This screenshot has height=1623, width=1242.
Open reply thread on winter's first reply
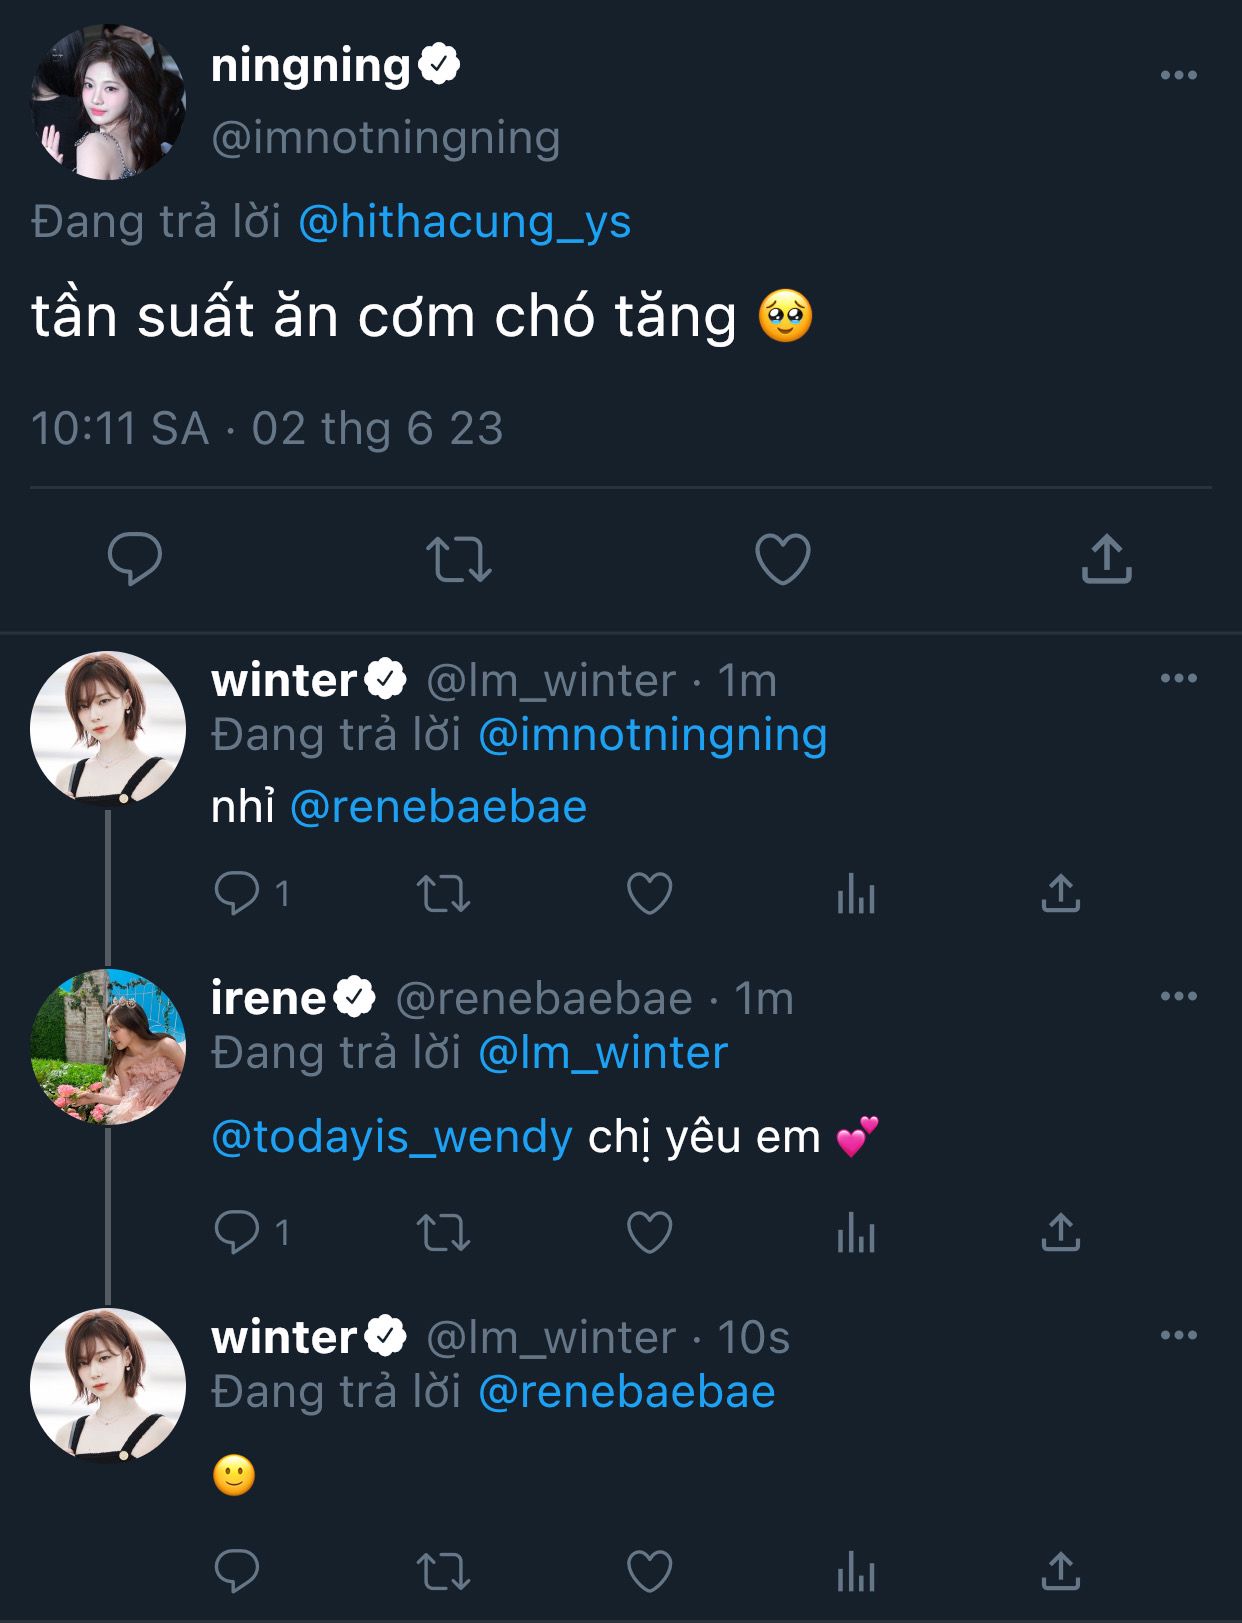click(x=238, y=893)
